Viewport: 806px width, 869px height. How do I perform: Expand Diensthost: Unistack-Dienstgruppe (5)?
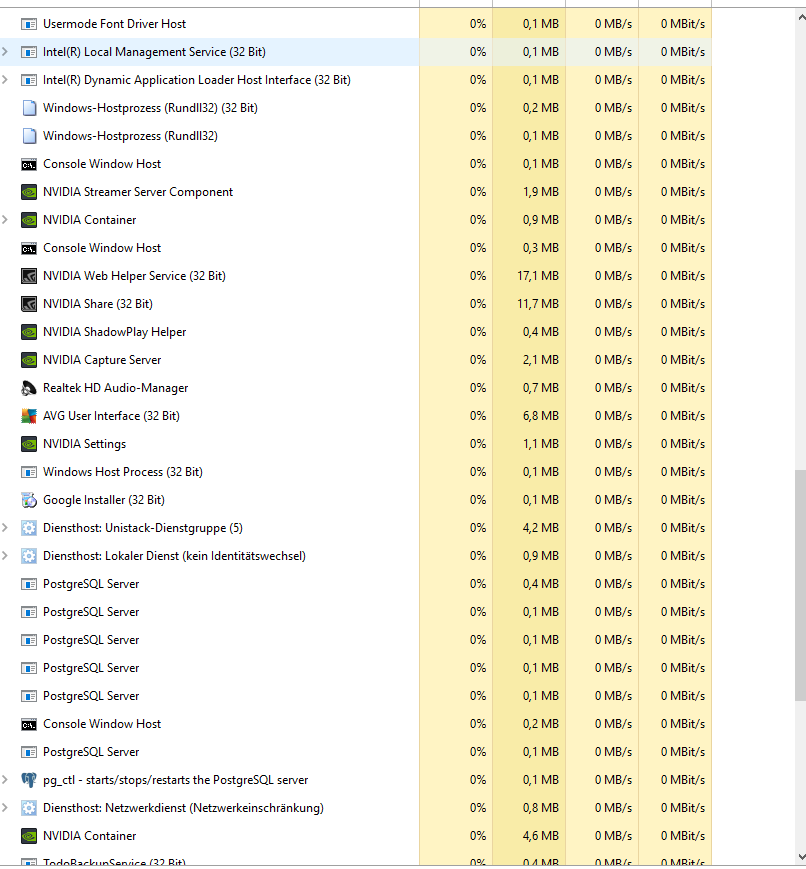(5, 528)
